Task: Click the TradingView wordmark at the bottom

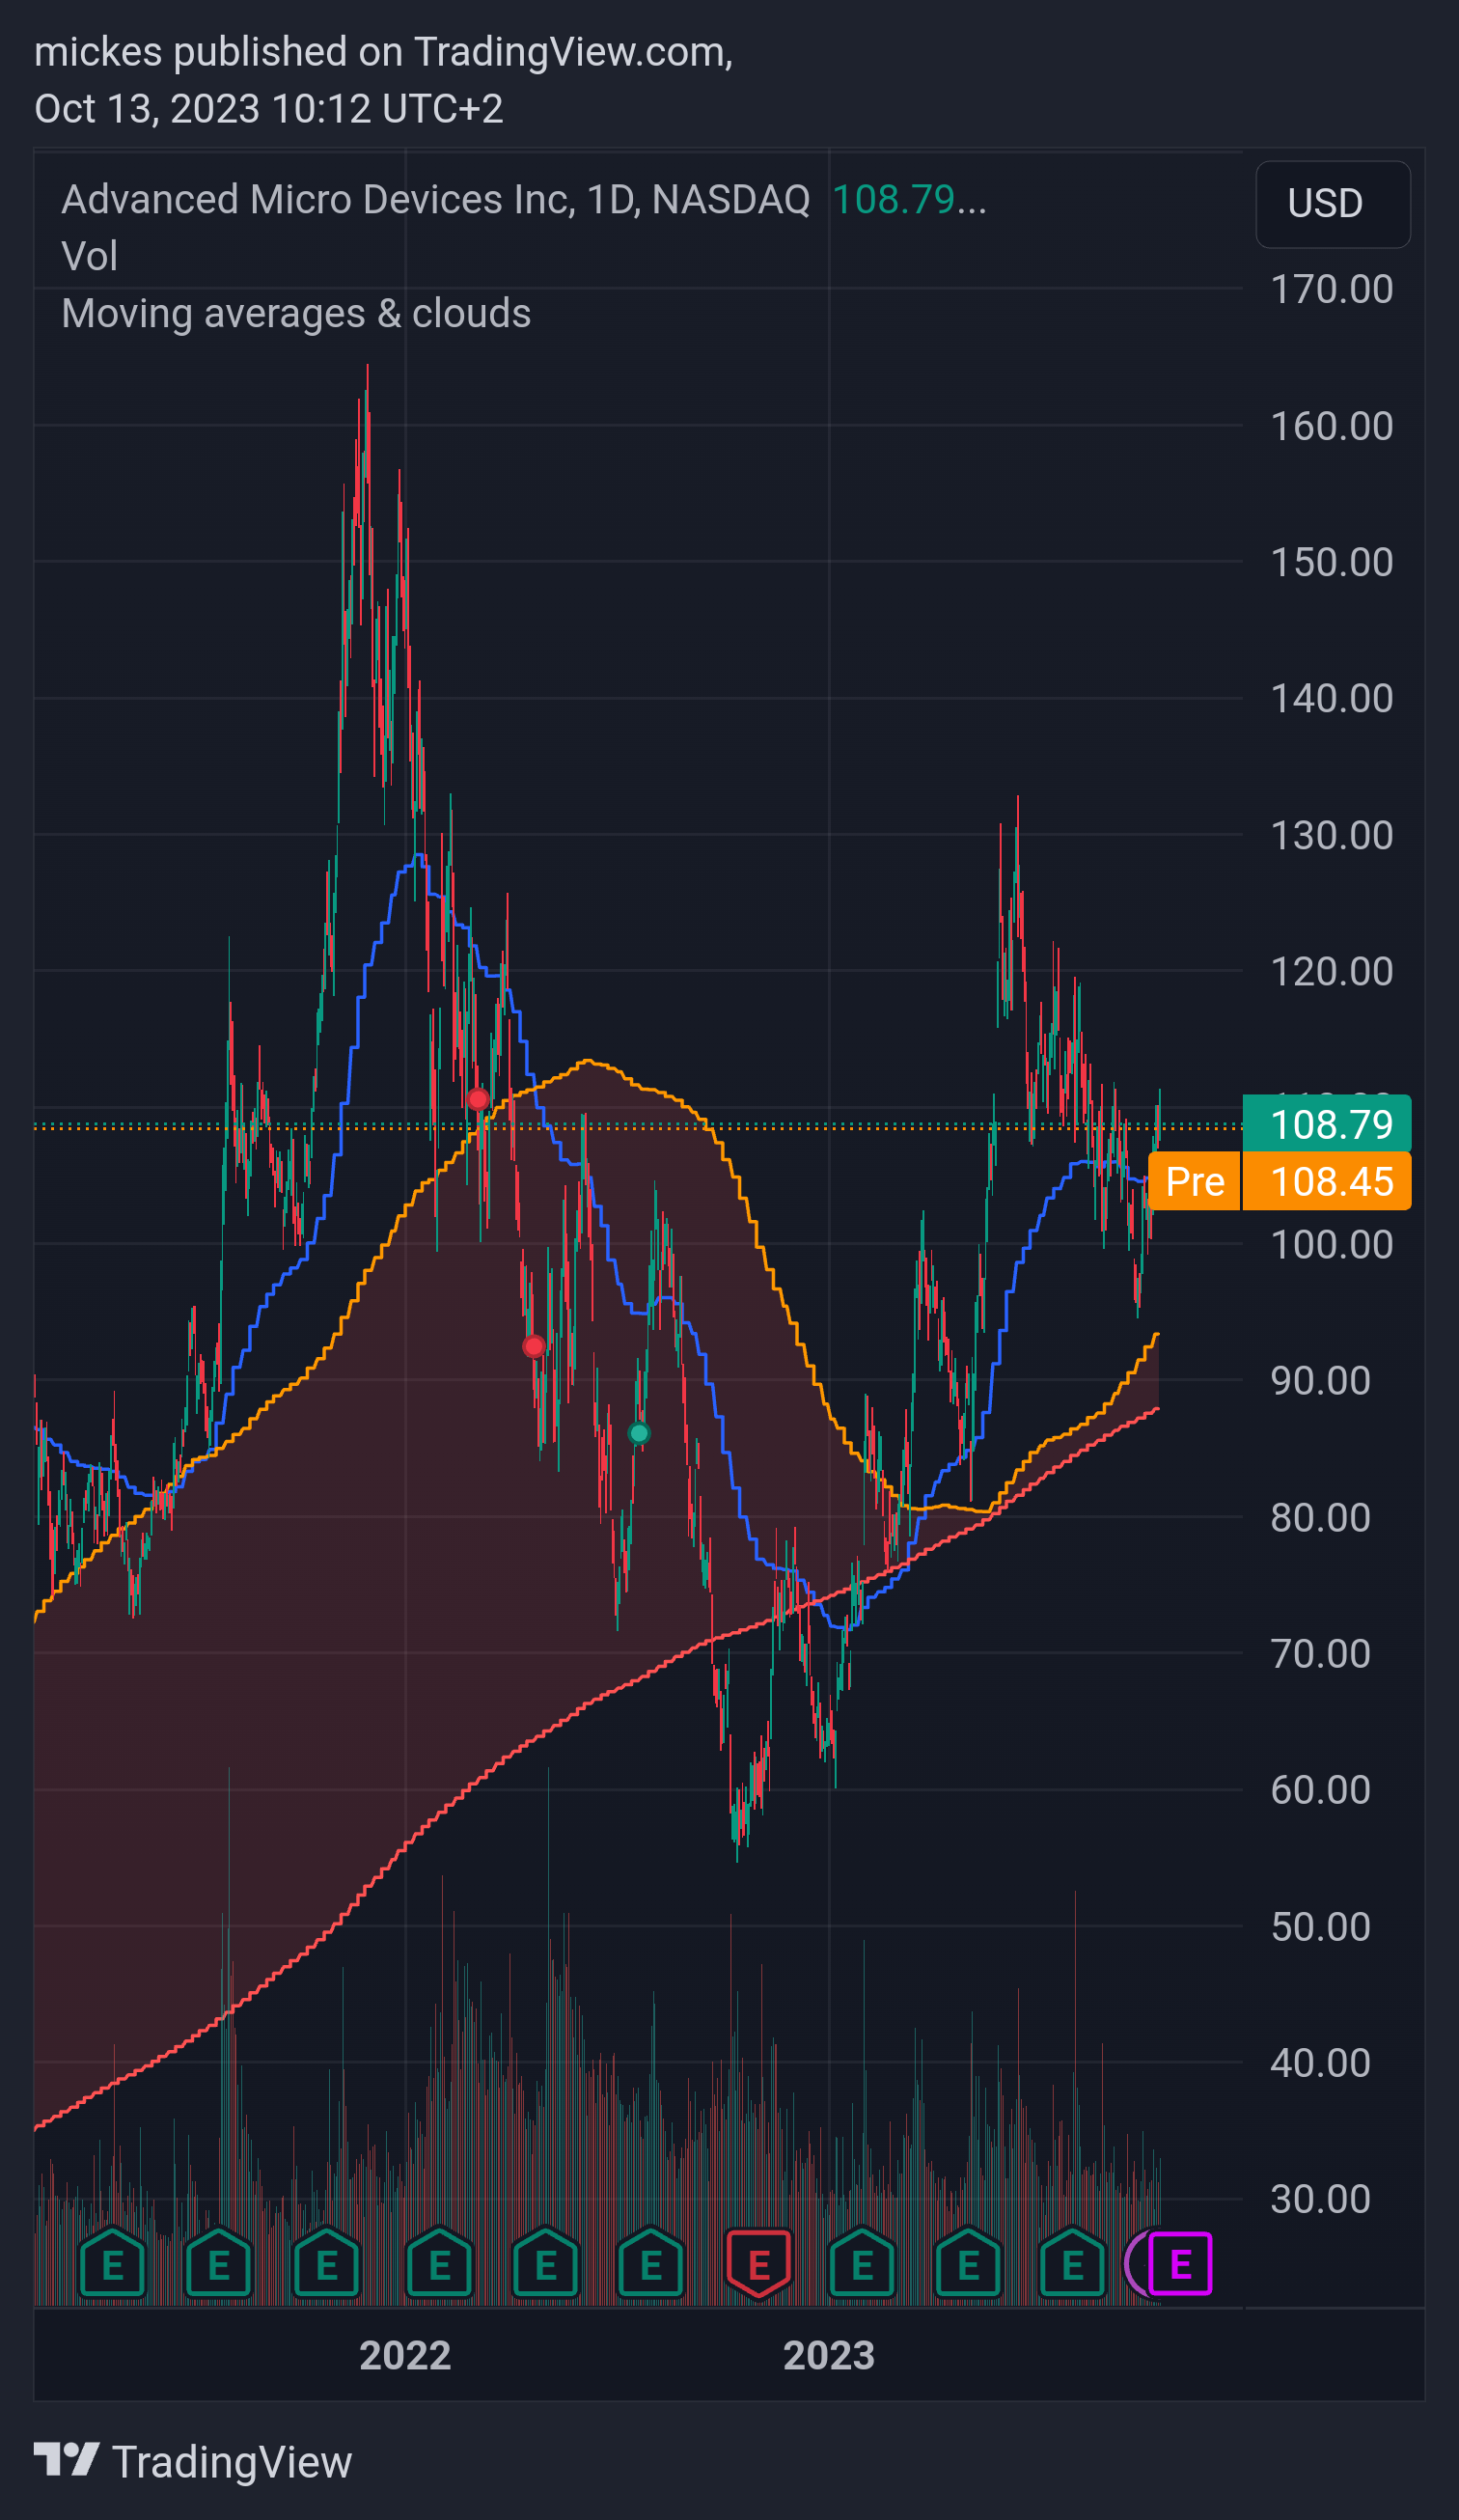Action: pos(232,2462)
